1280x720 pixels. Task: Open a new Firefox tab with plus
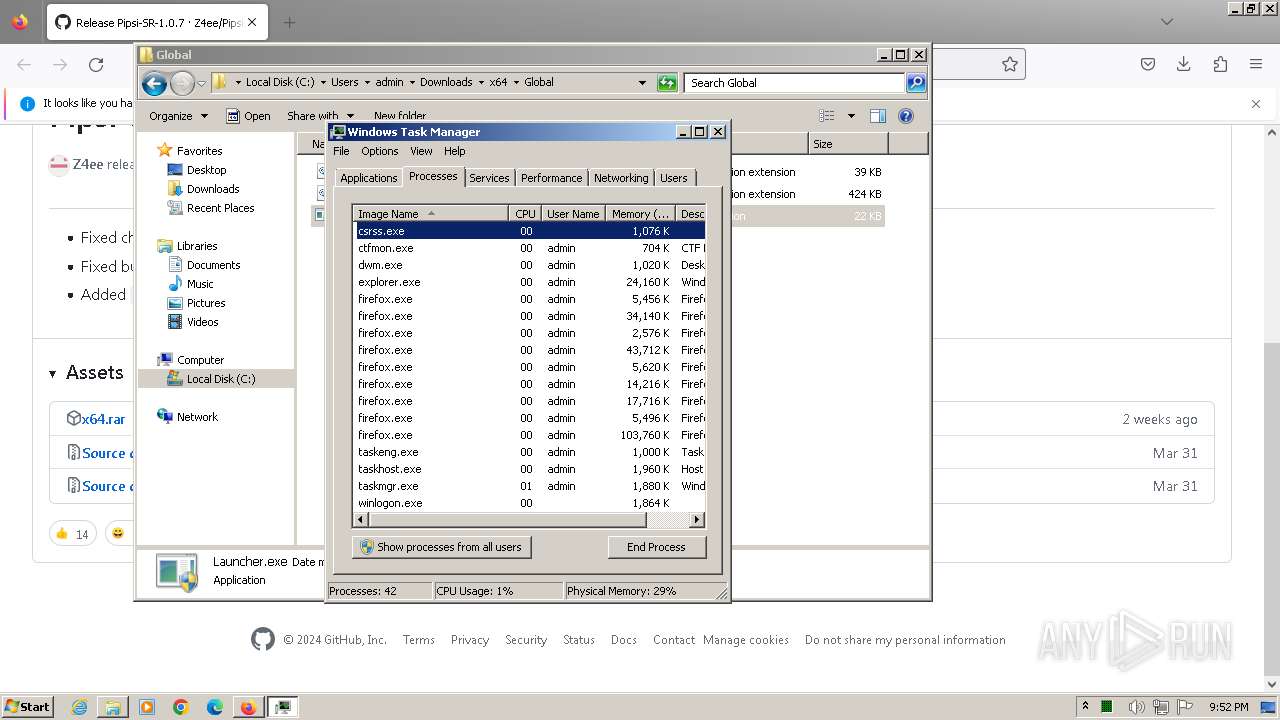289,22
